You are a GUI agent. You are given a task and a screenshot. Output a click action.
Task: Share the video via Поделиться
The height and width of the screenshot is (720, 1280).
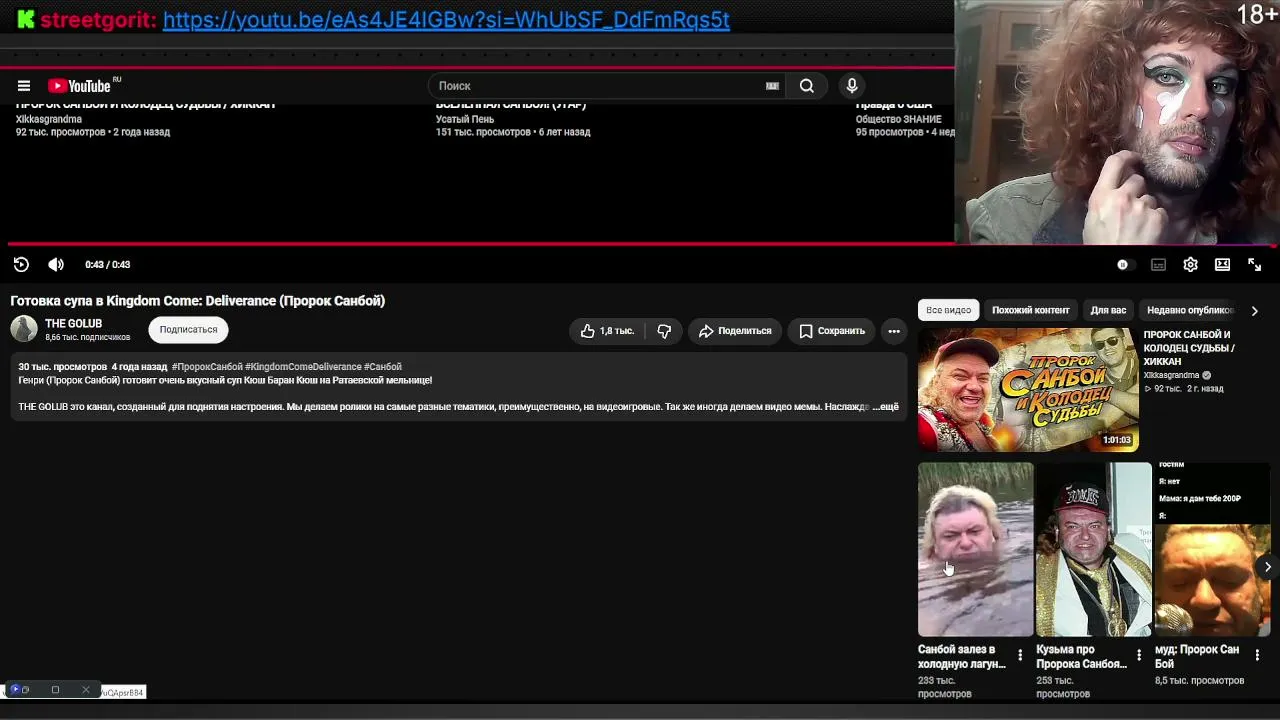pyautogui.click(x=735, y=331)
